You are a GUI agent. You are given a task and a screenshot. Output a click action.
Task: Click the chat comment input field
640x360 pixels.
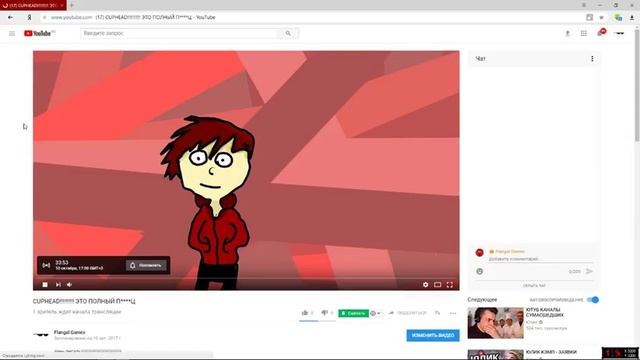coord(541,259)
